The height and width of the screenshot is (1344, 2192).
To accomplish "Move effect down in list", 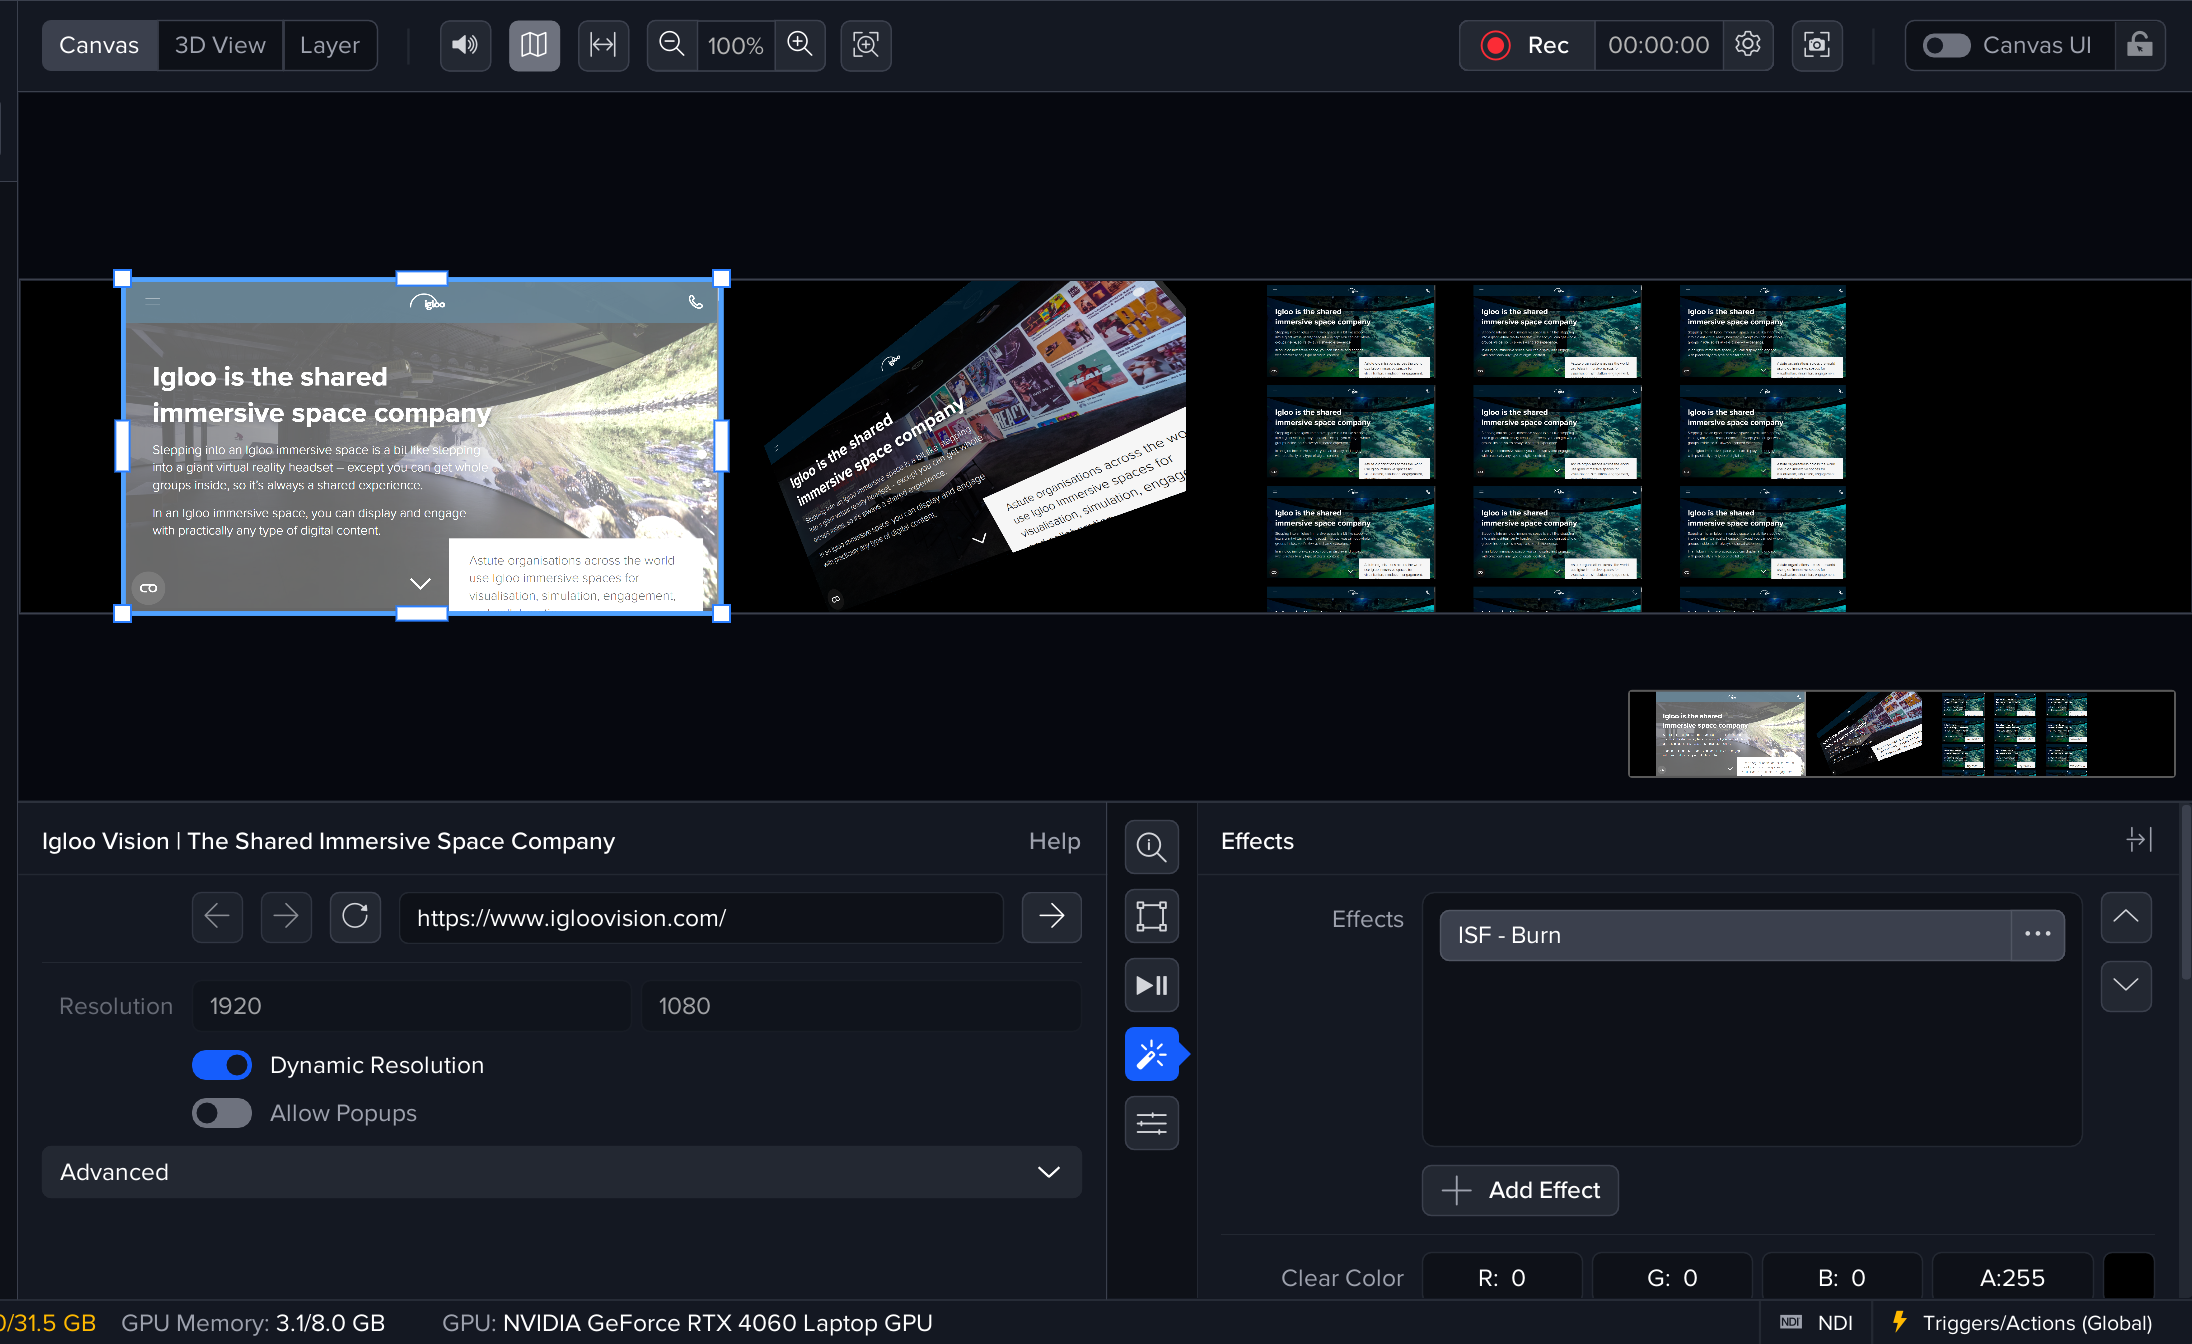I will click(2126, 986).
